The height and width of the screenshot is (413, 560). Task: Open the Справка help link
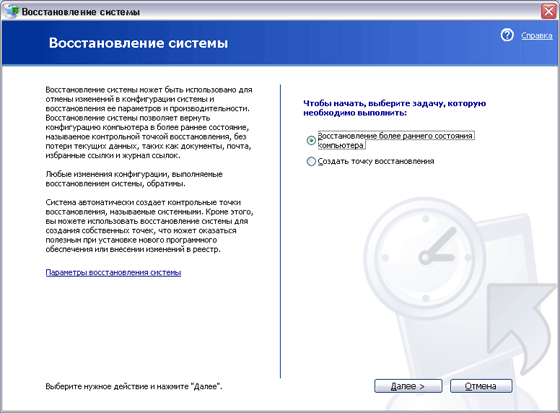point(536,36)
